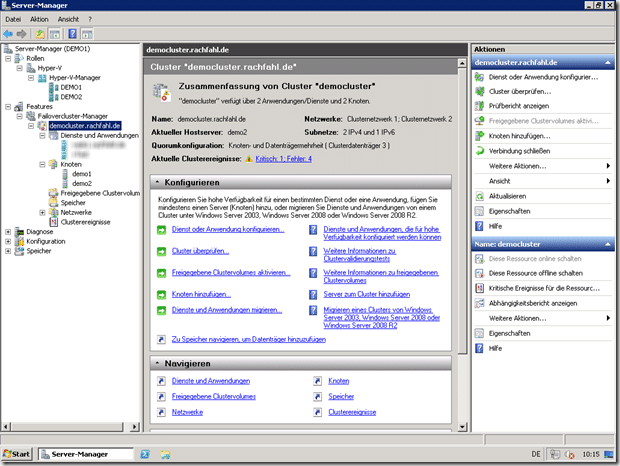Click the Prüfbericht anzeigen action icon
Screen dimensions: 620x466
tap(479, 106)
